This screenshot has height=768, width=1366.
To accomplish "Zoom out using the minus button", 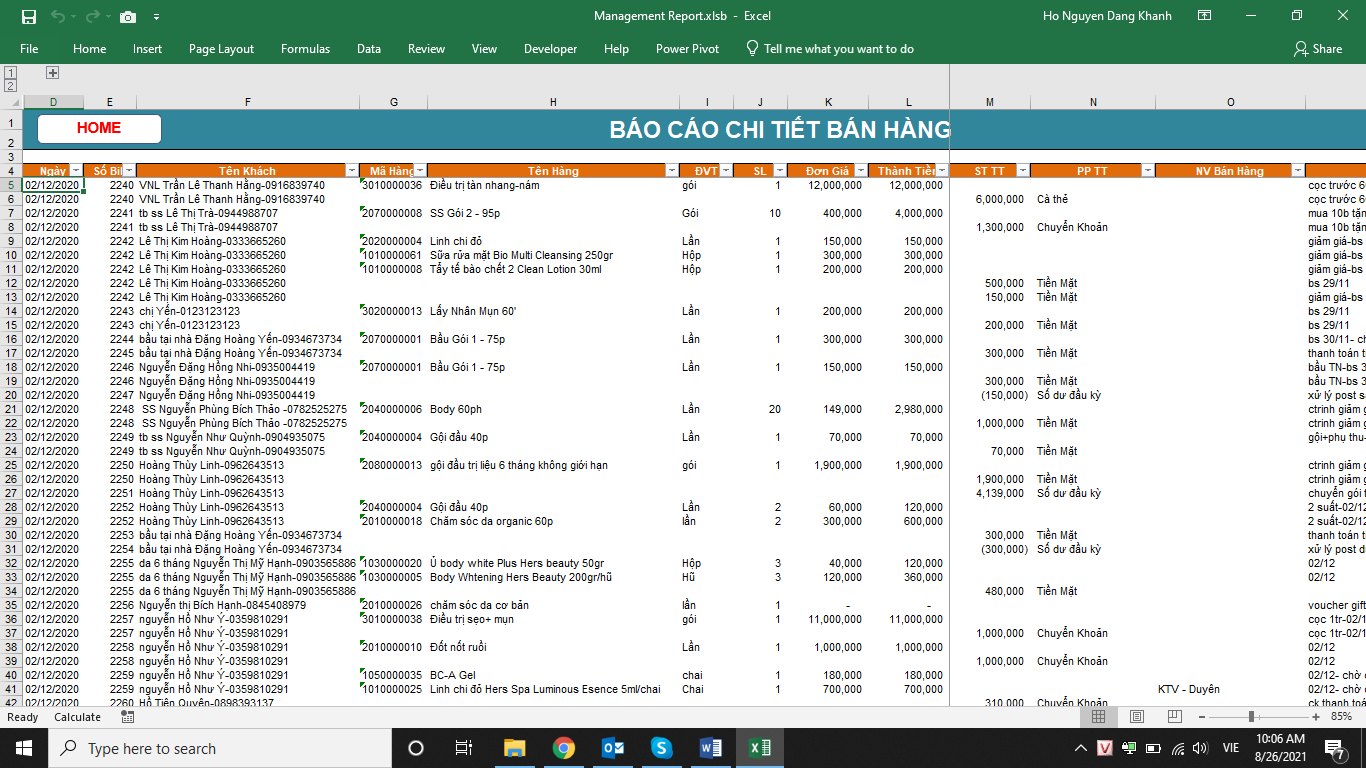I will click(1200, 717).
